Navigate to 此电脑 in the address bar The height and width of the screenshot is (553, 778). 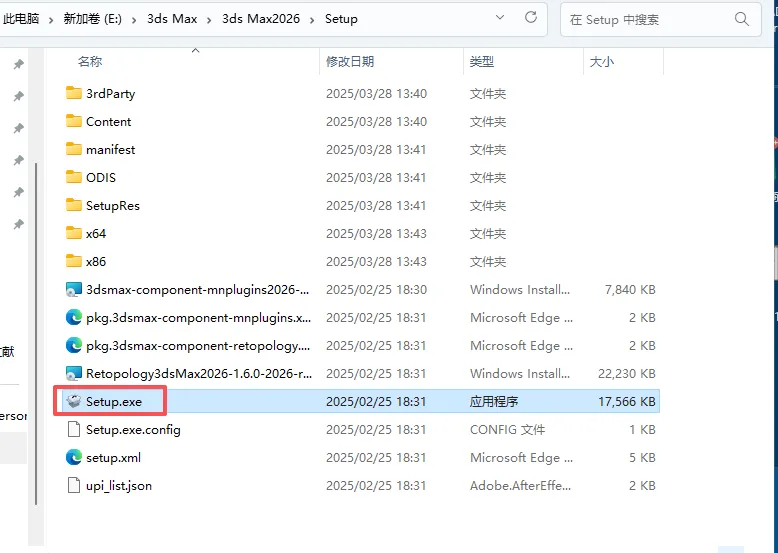point(21,19)
